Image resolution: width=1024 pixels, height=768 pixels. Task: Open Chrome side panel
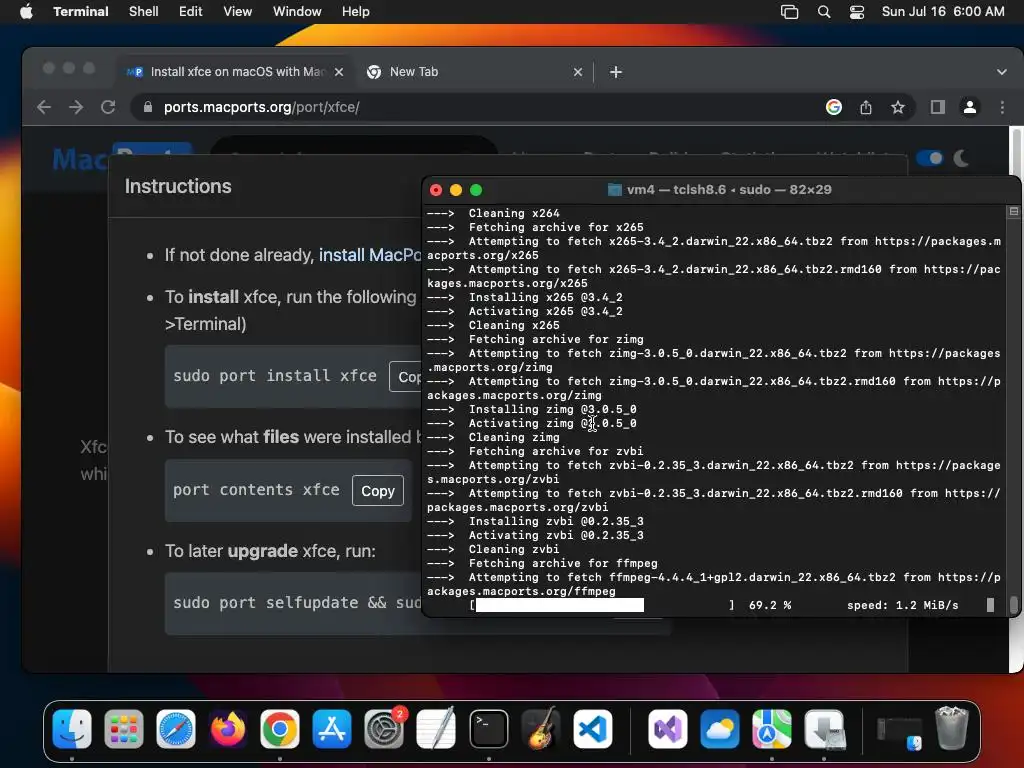pyautogui.click(x=938, y=107)
